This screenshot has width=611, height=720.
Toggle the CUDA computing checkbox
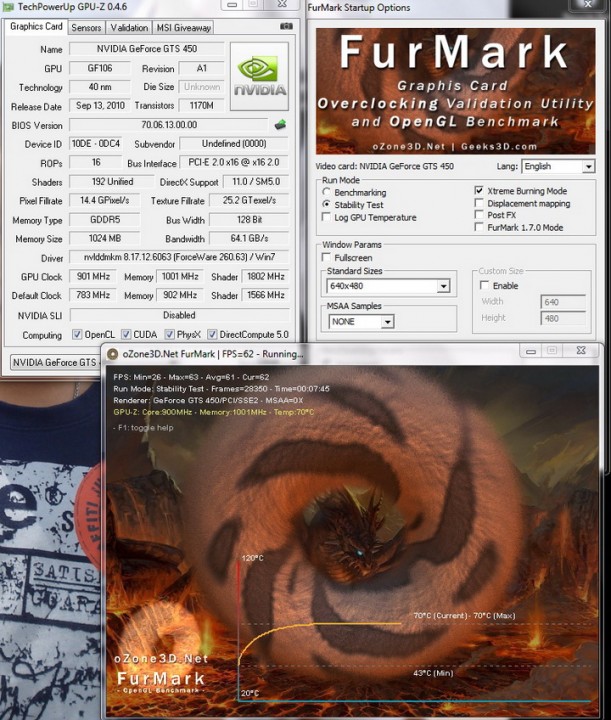click(126, 334)
